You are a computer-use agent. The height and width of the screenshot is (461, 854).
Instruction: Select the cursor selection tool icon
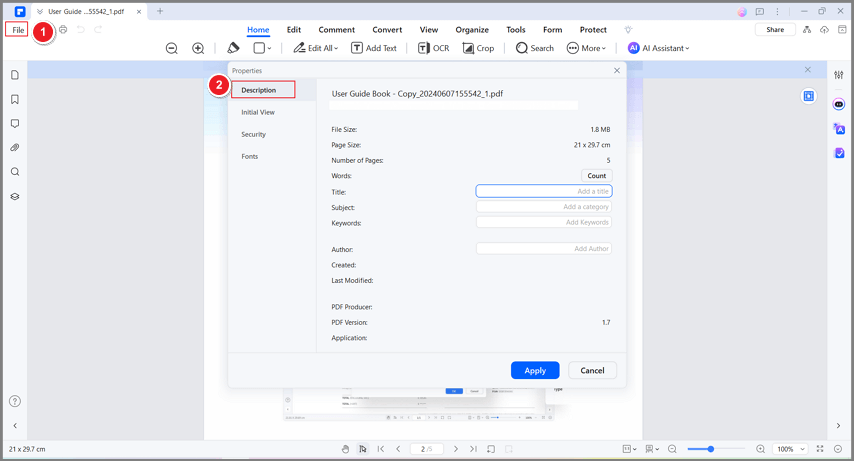tap(363, 449)
